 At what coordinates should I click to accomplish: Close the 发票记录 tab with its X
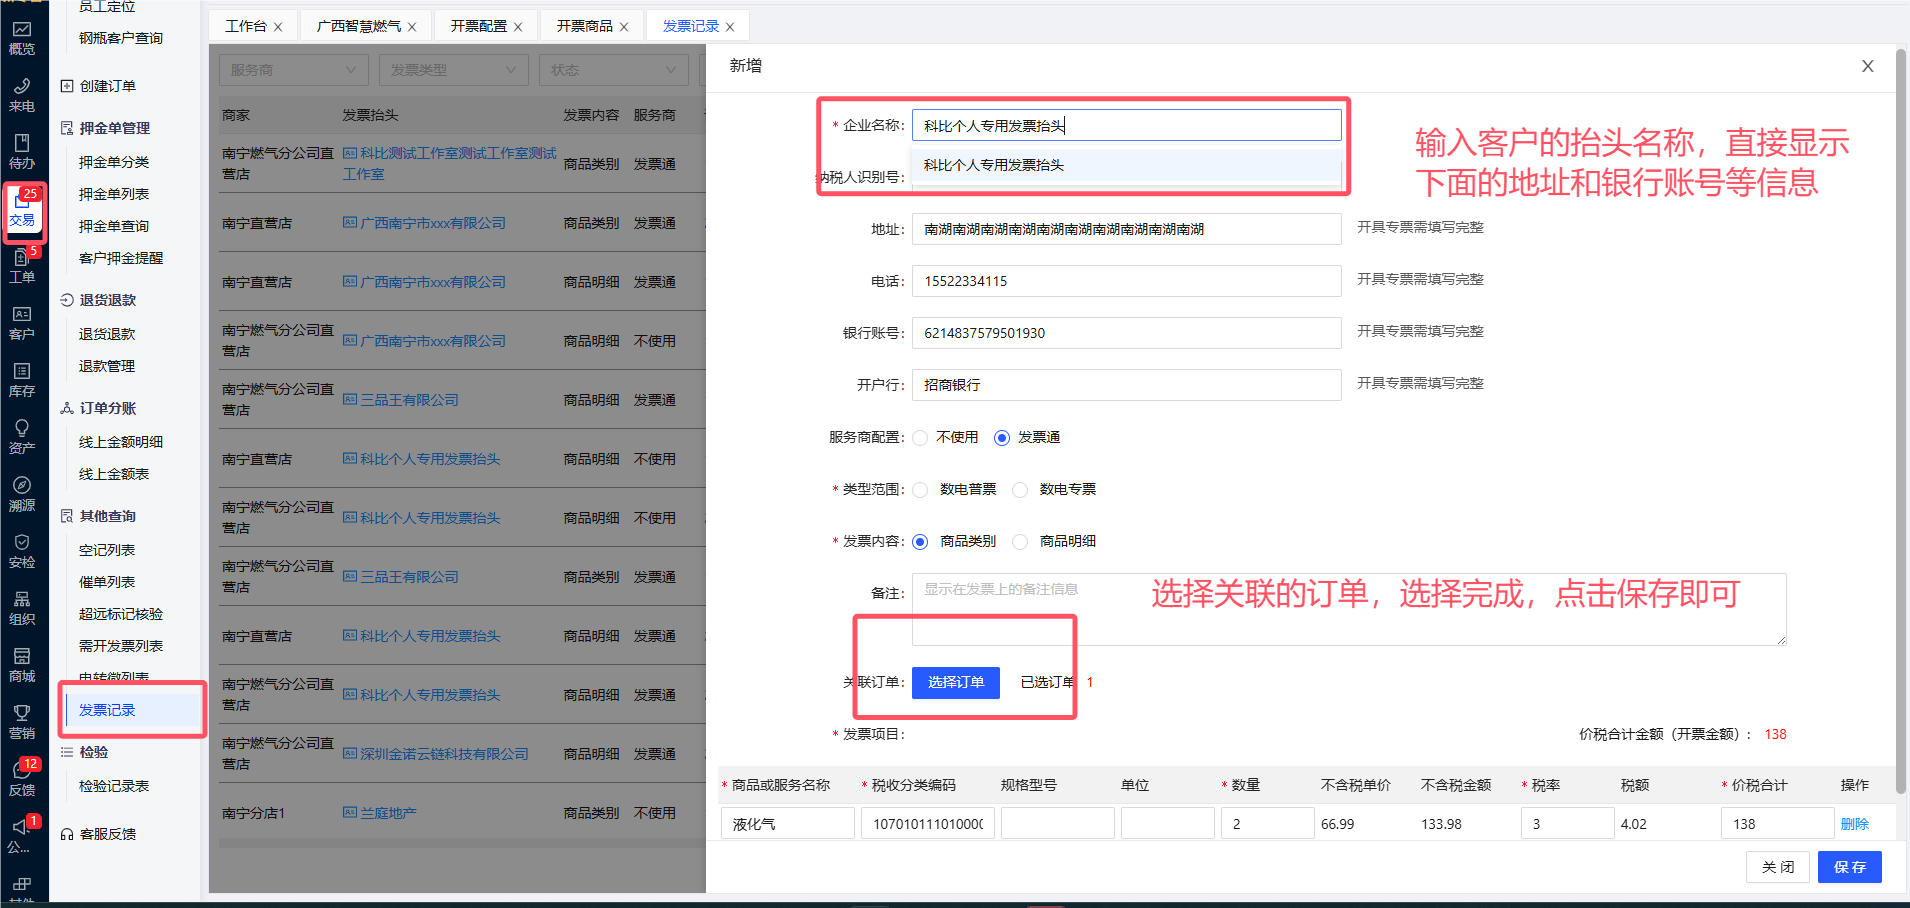(x=730, y=27)
